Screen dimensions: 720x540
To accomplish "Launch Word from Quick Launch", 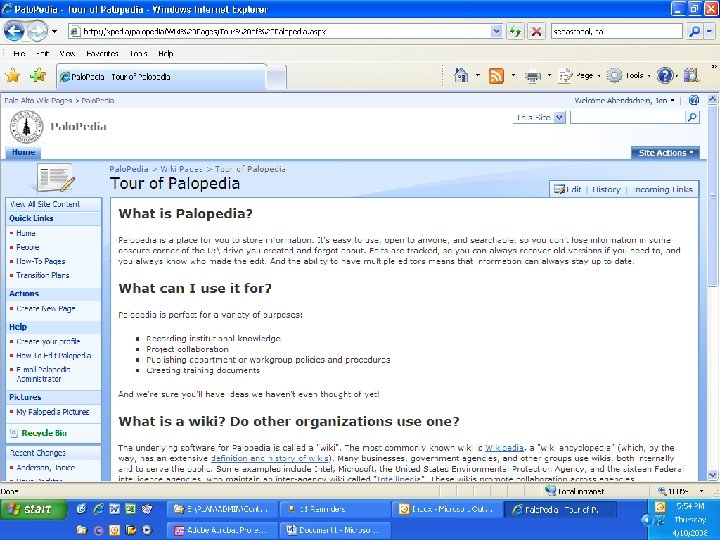I will pos(114,509).
